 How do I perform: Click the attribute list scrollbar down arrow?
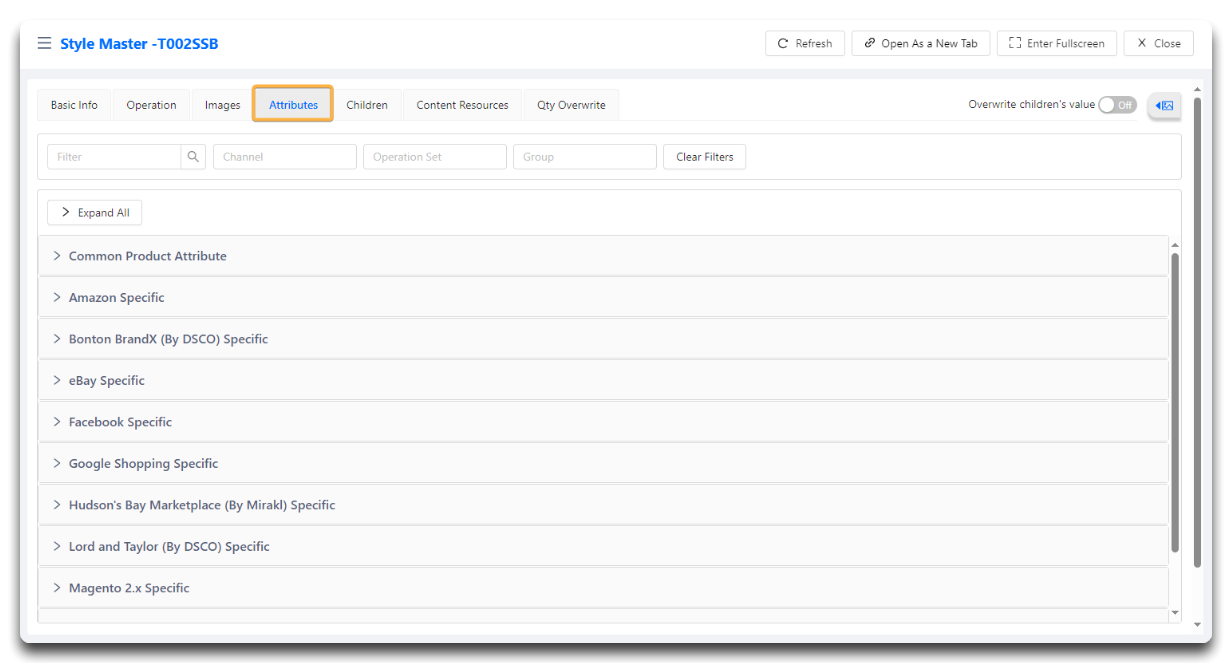1175,613
